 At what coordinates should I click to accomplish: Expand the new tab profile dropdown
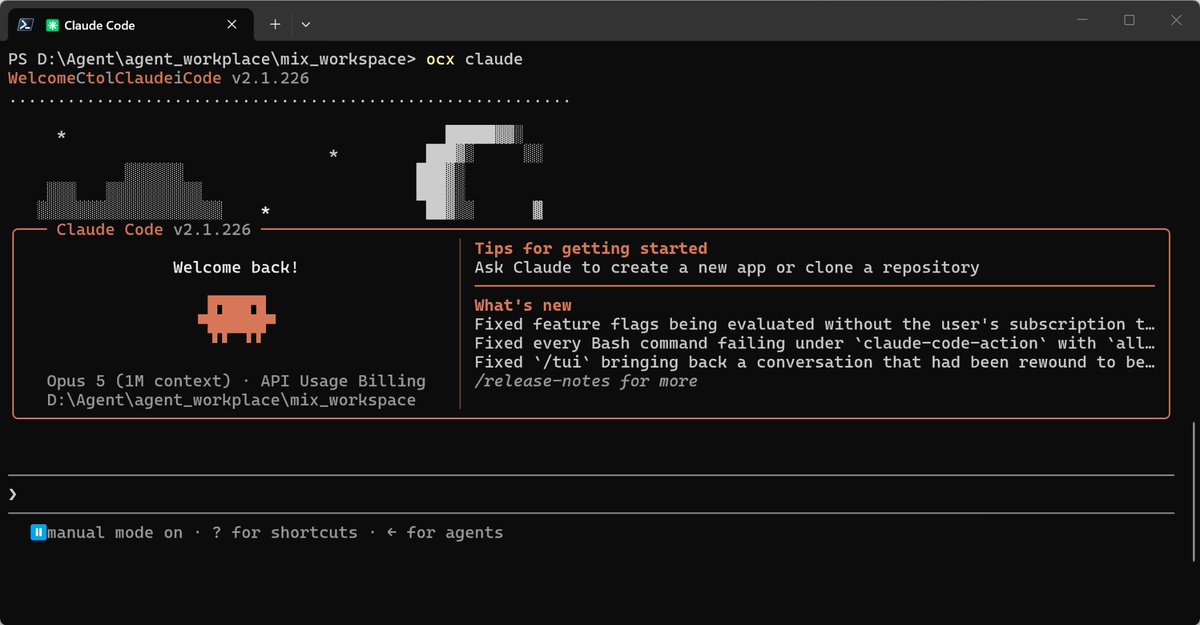306,24
